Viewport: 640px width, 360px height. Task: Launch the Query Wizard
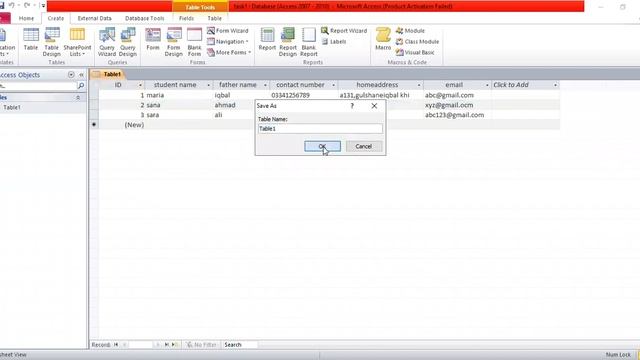tap(107, 42)
